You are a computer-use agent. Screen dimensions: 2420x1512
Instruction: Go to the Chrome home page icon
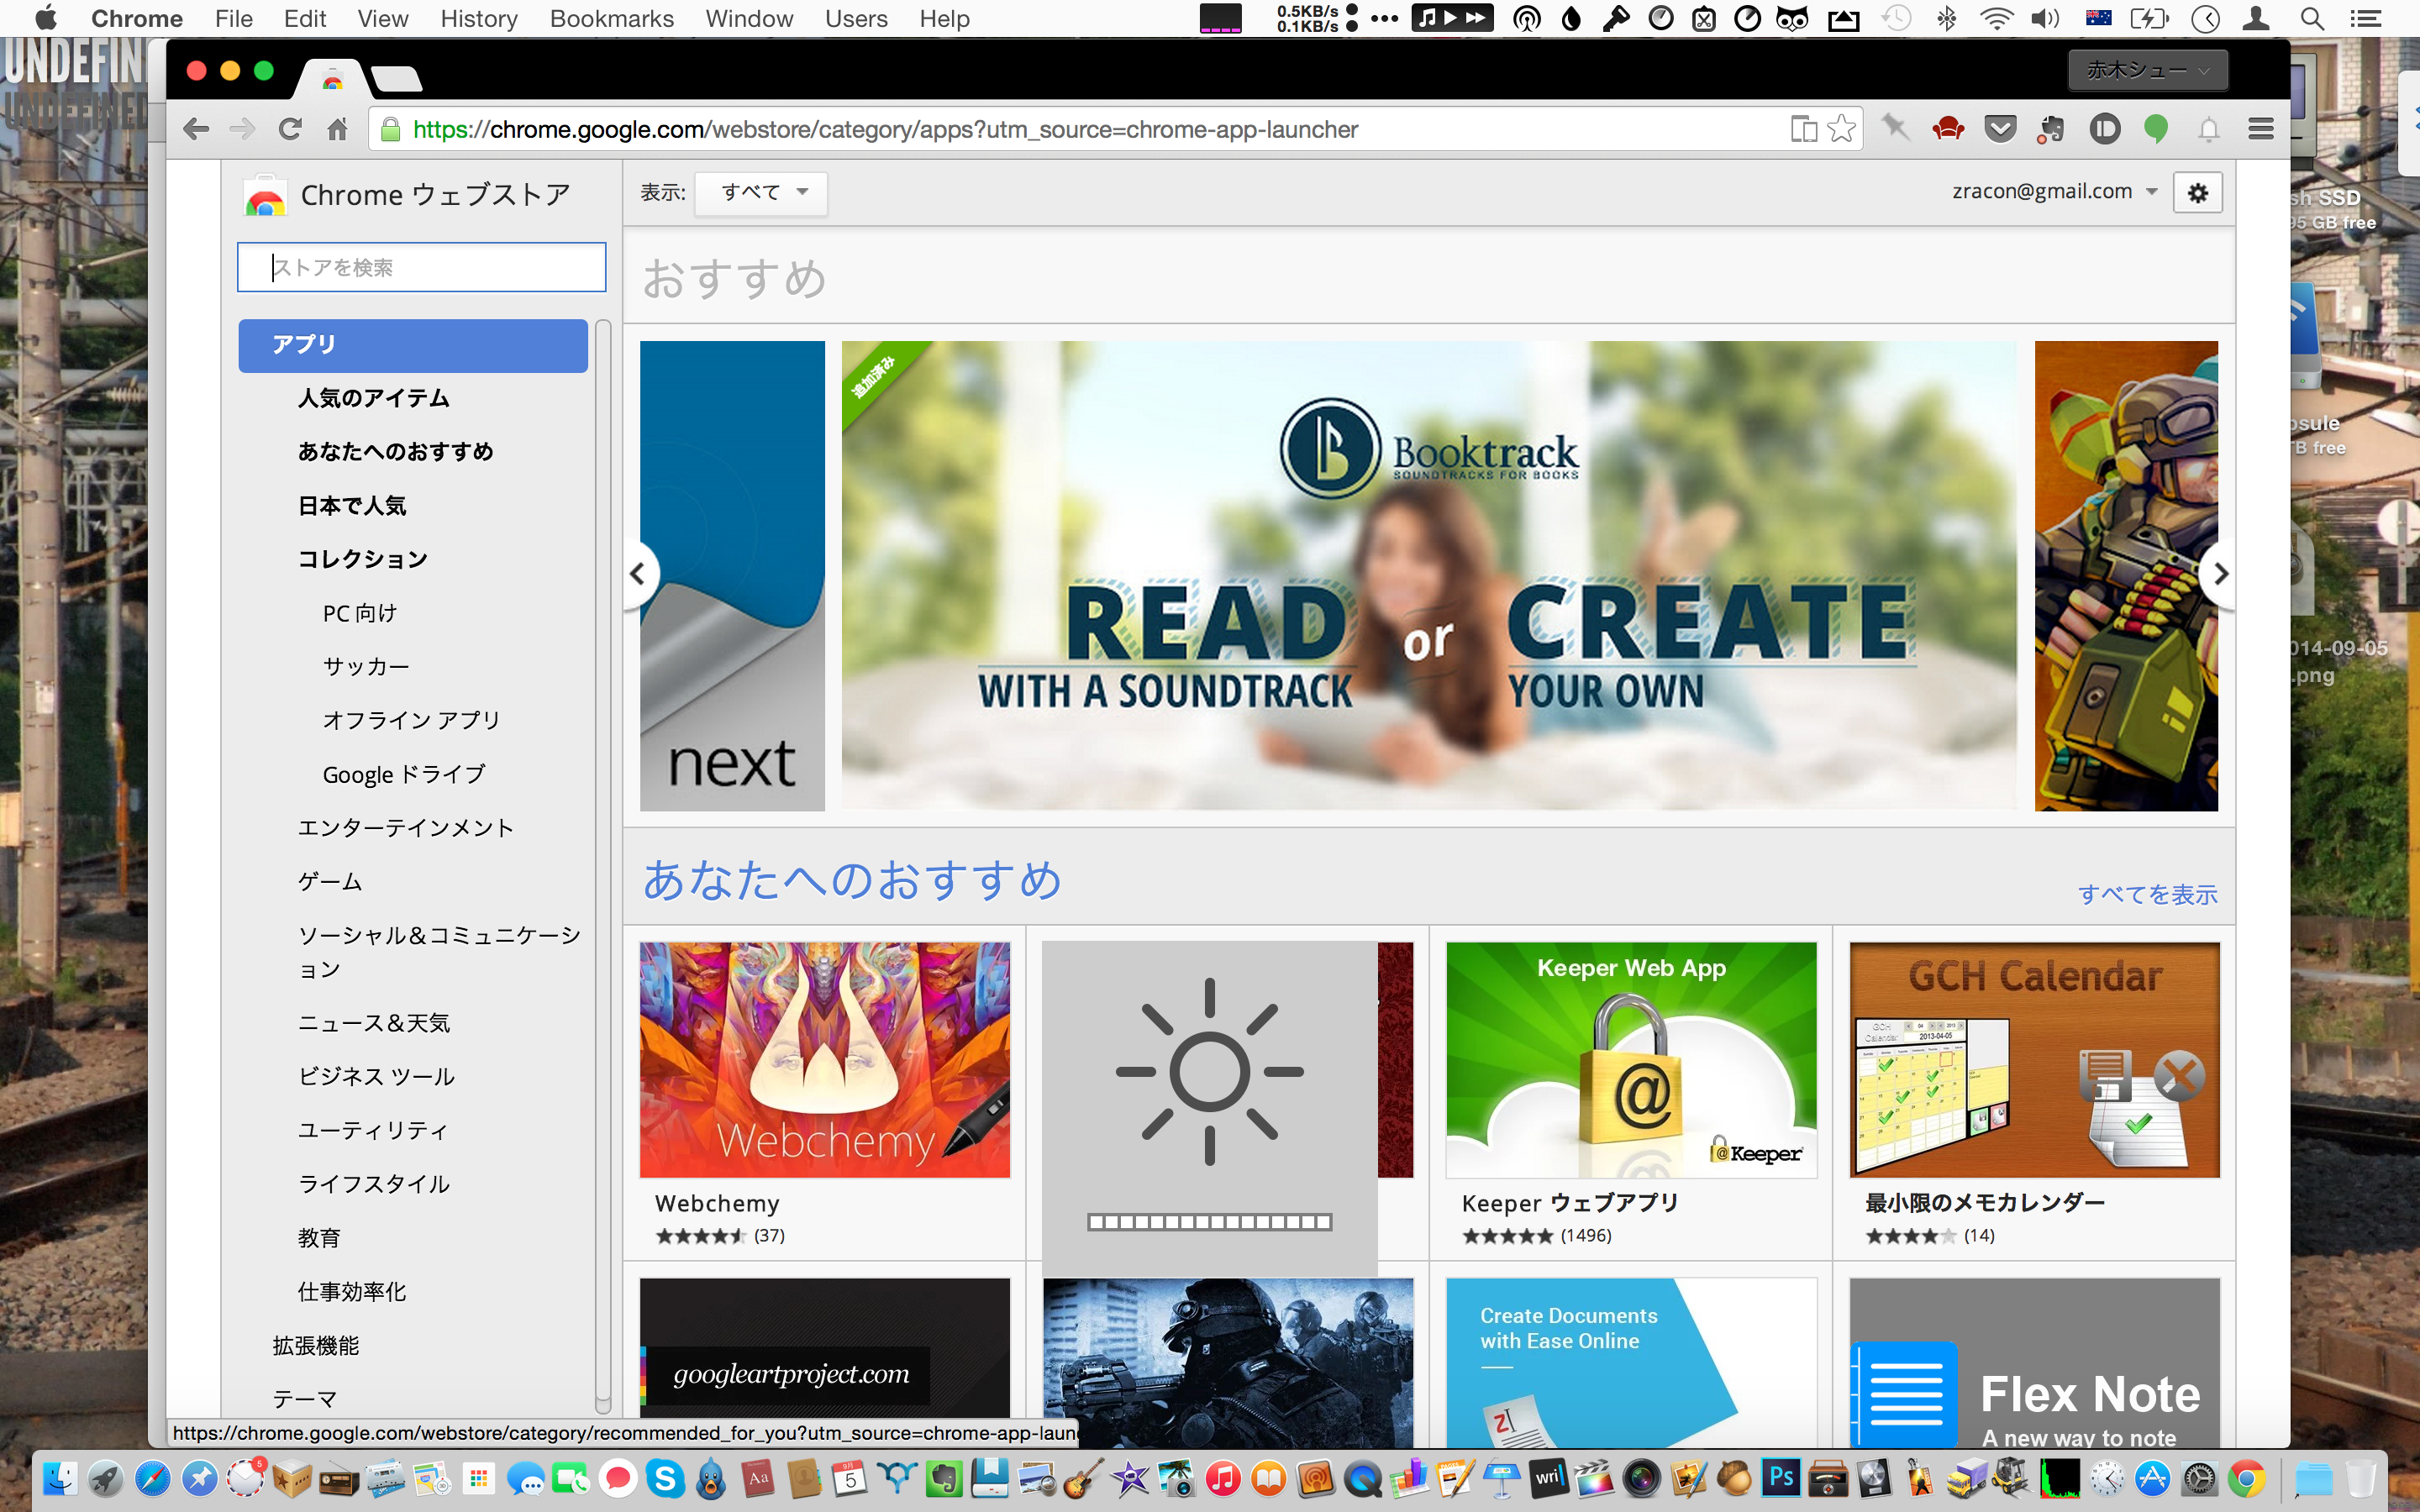[x=337, y=129]
